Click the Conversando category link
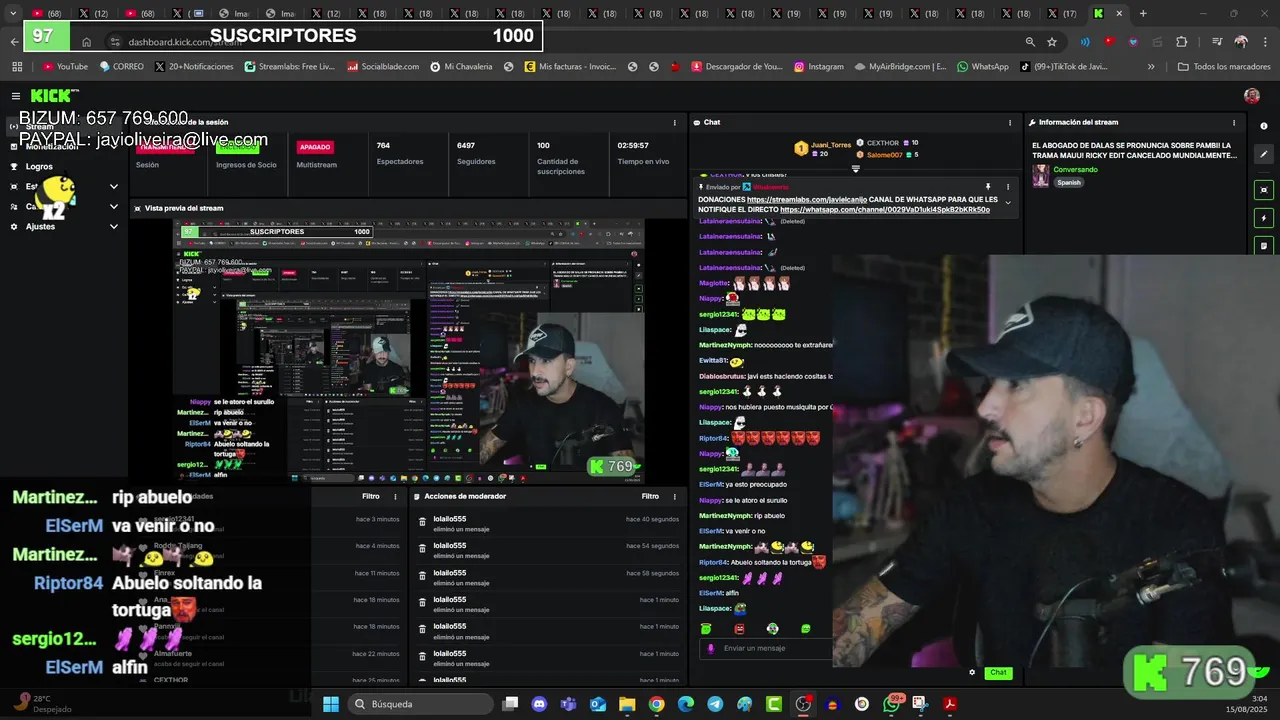Screen dimensions: 1280x720 point(1075,169)
